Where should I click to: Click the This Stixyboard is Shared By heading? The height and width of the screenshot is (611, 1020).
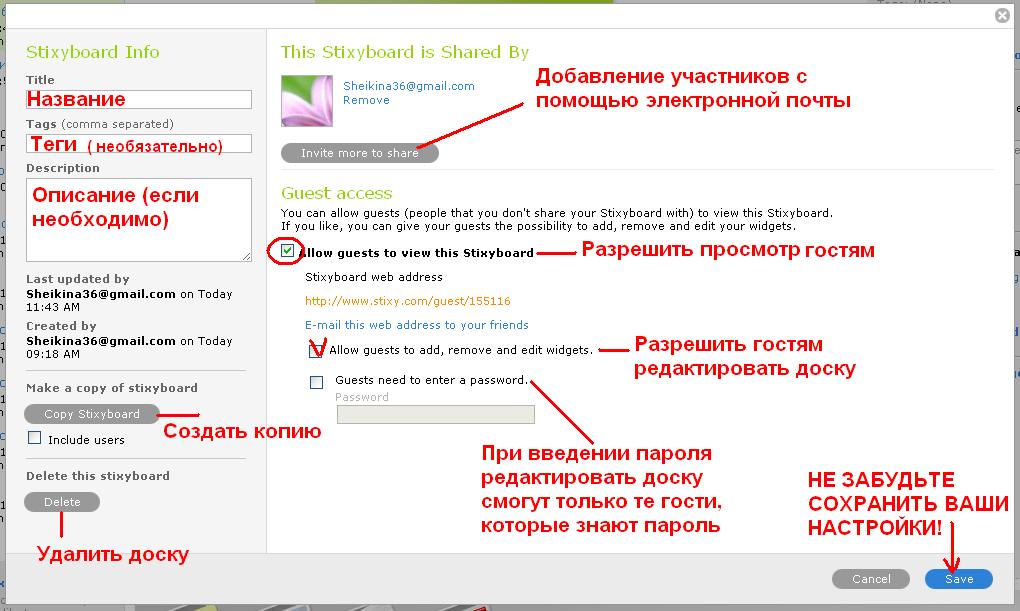(x=405, y=52)
